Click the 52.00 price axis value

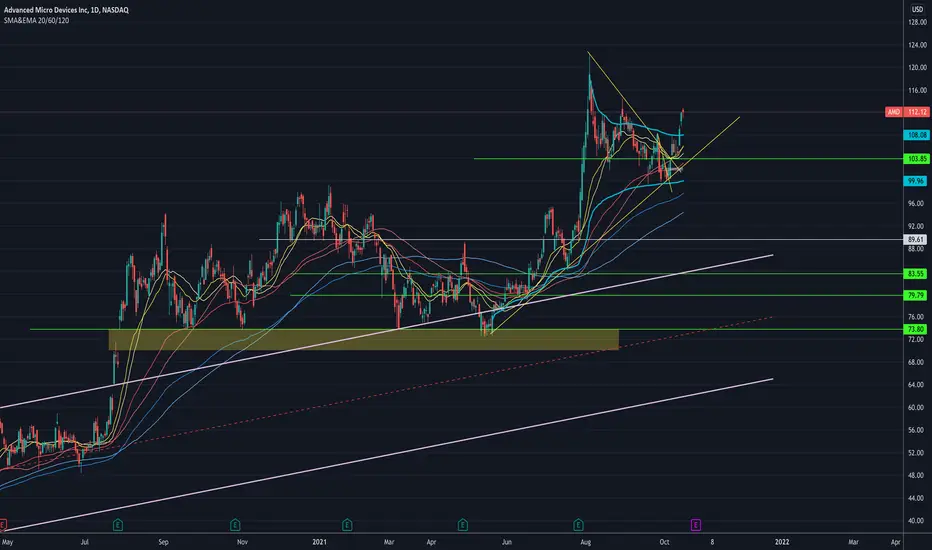tap(917, 452)
